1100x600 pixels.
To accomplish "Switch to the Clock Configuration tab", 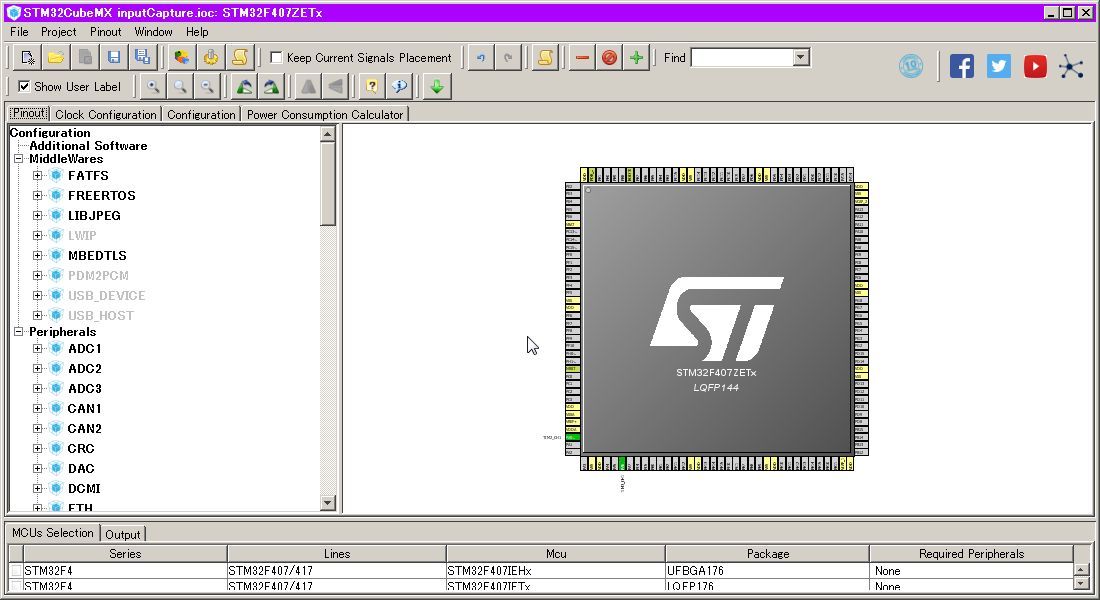I will pyautogui.click(x=106, y=114).
